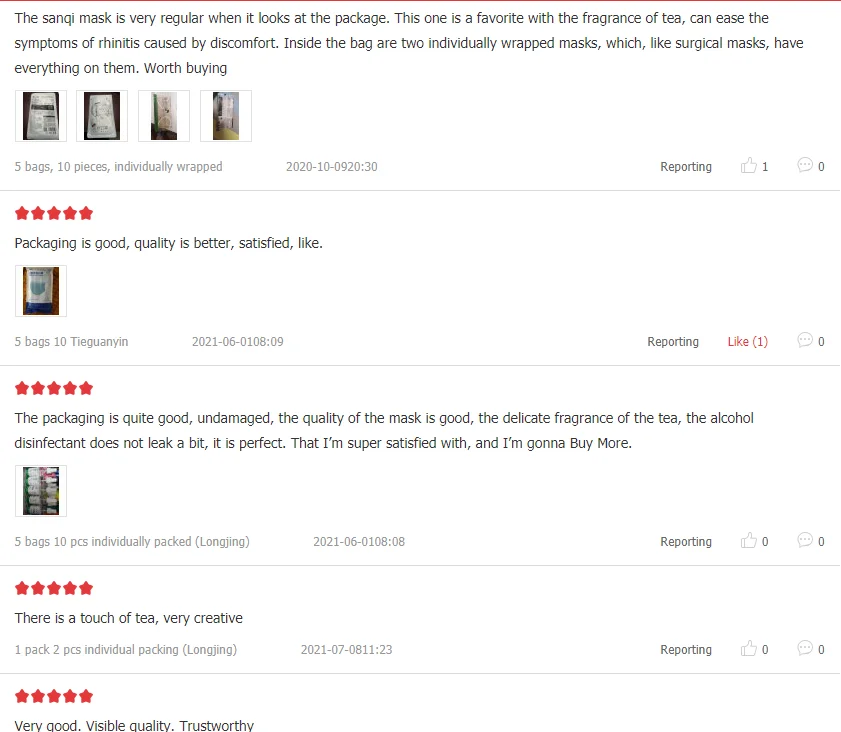This screenshot has height=732, width=841.
Task: Open fourth photo in sanqi mask review
Action: (226, 116)
